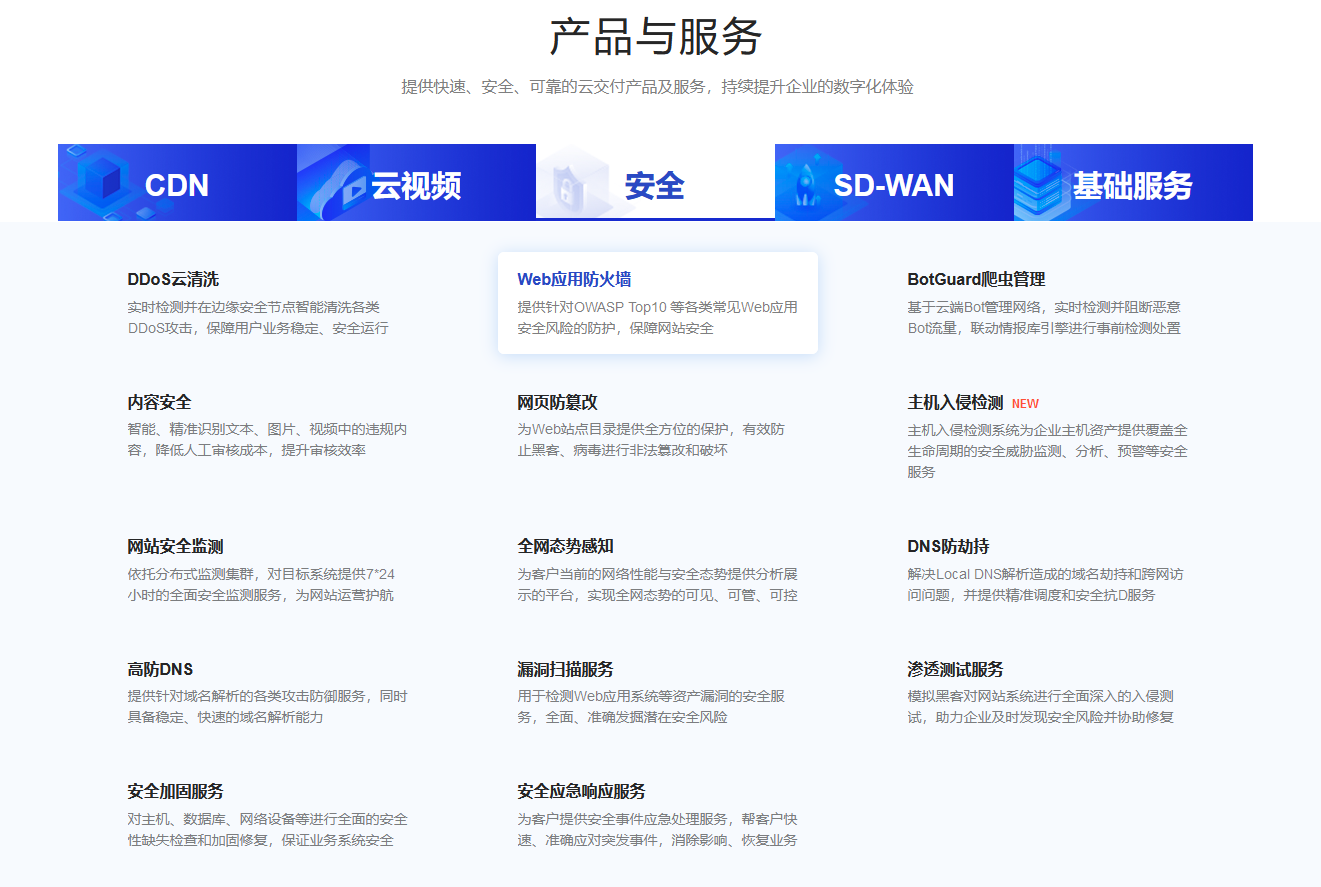Screen dimensions: 1321x887
Task: Open DNS防劫持 product link
Action: 948,546
